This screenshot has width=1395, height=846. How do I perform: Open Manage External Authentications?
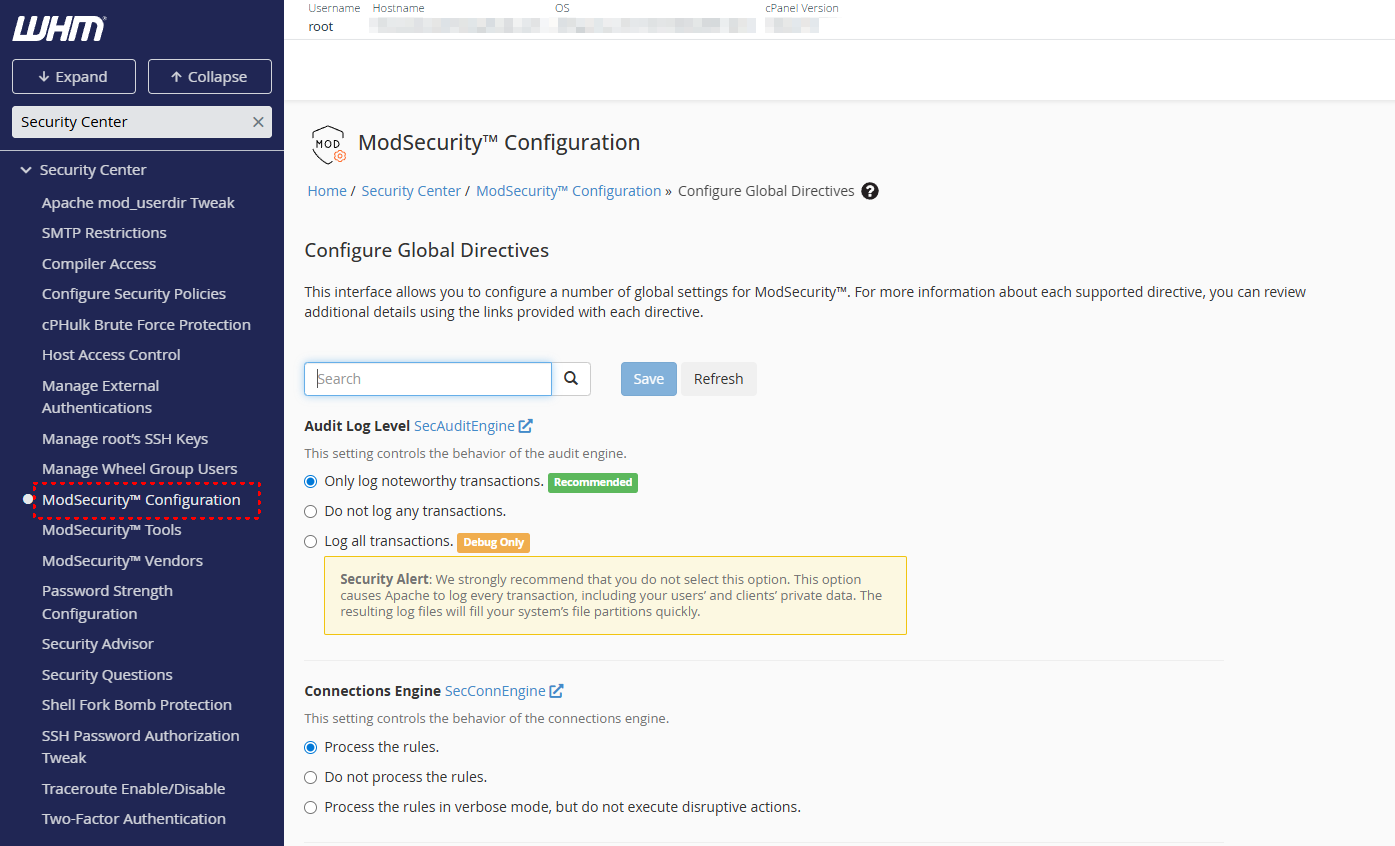[x=100, y=397]
